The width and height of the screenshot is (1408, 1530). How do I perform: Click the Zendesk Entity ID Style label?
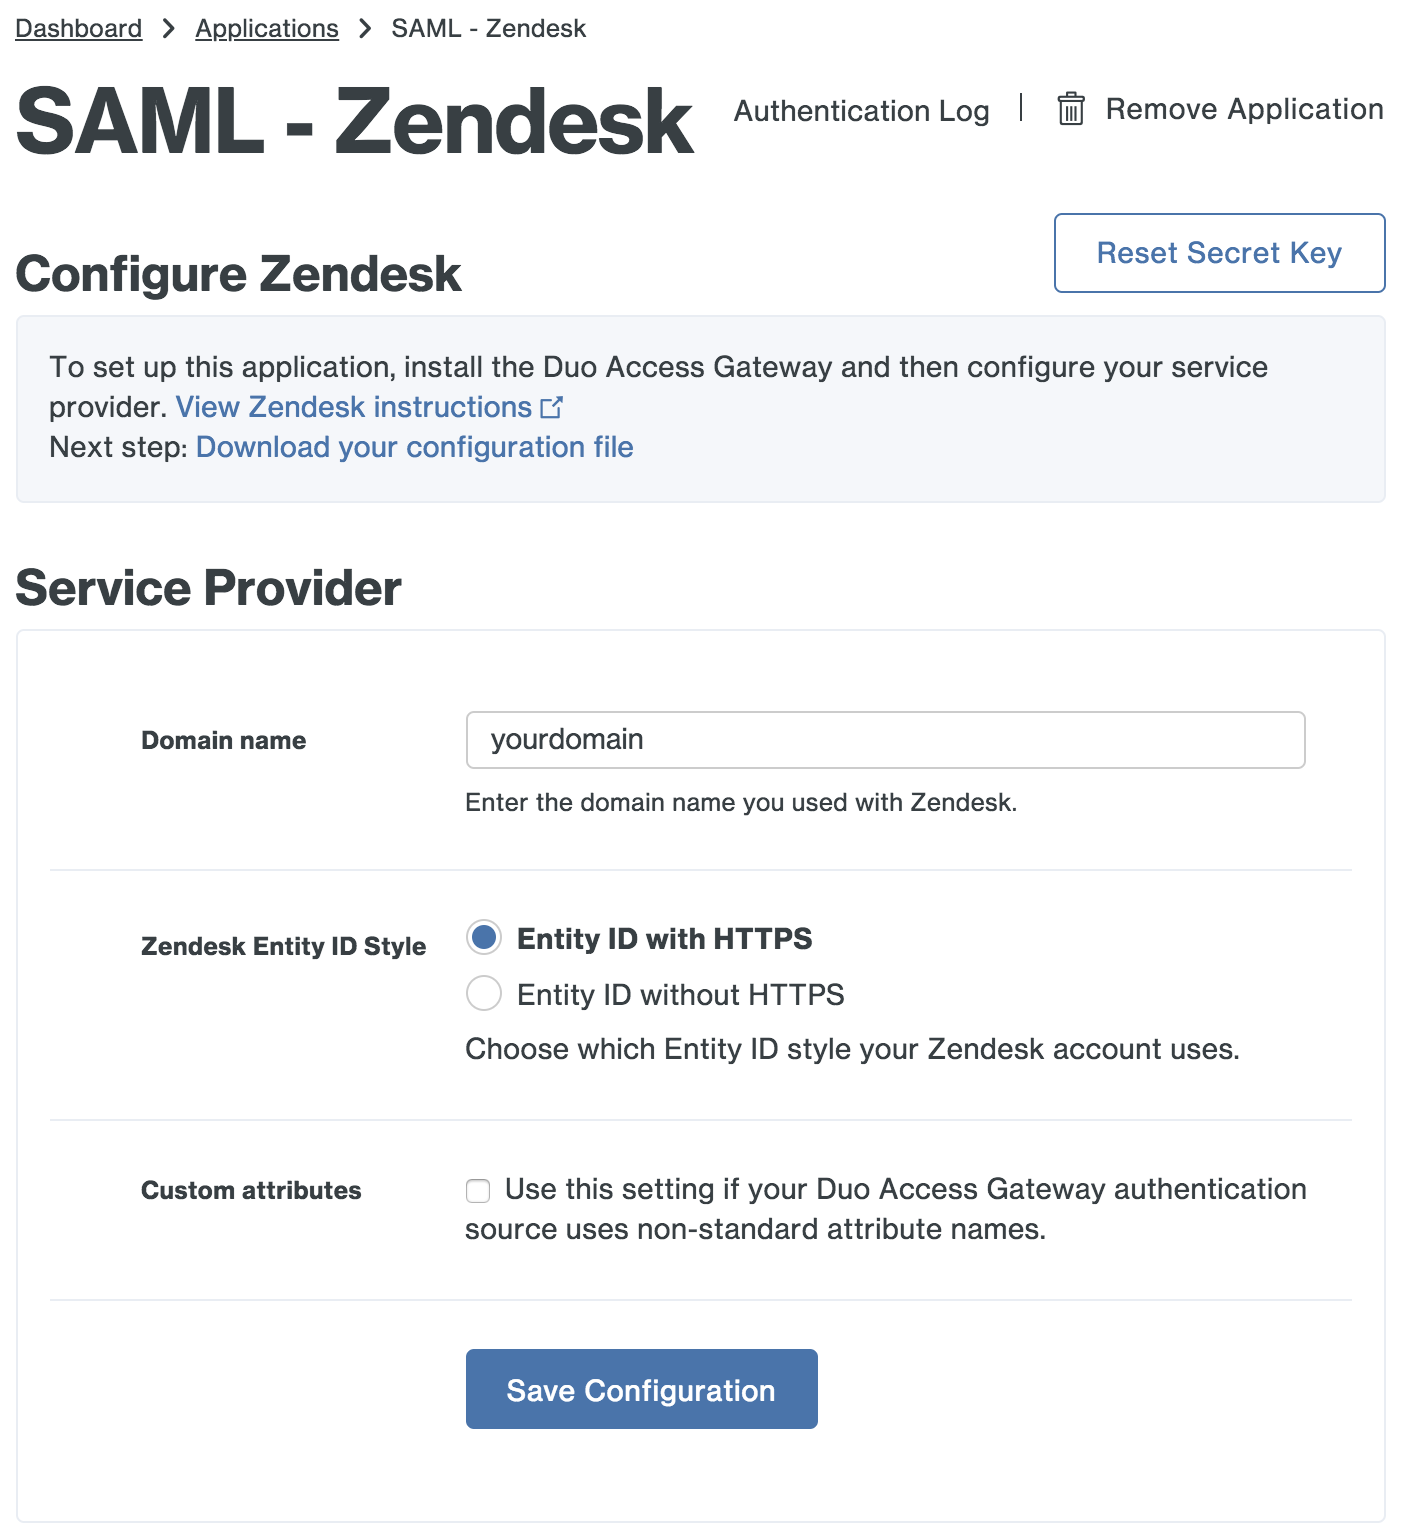[283, 945]
